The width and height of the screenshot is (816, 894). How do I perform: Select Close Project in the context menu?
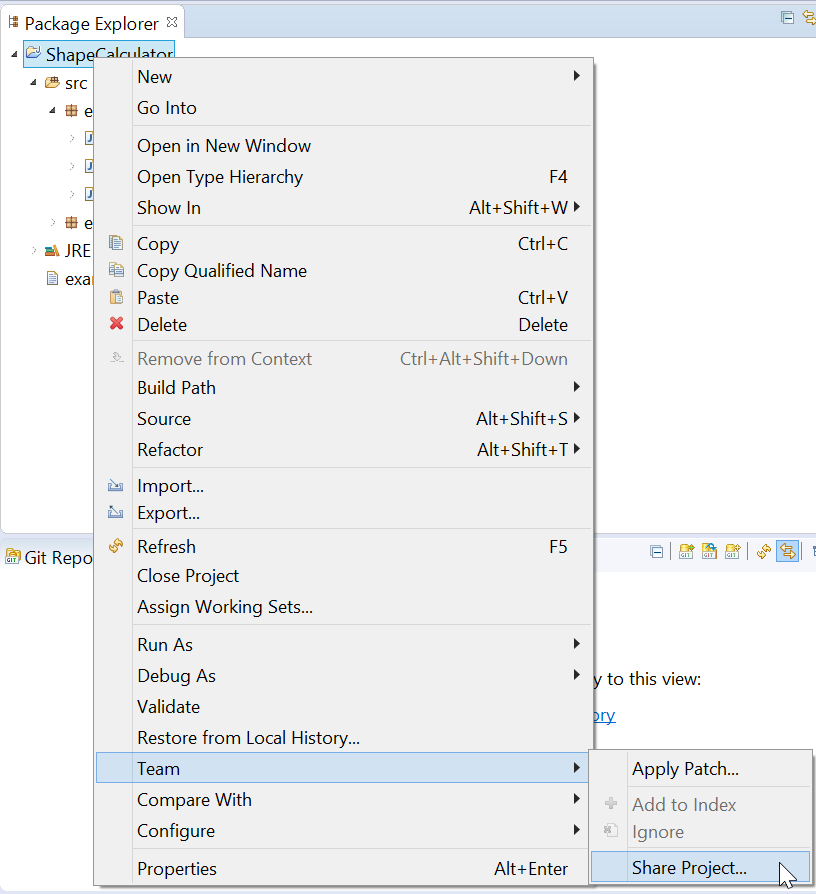(x=187, y=576)
